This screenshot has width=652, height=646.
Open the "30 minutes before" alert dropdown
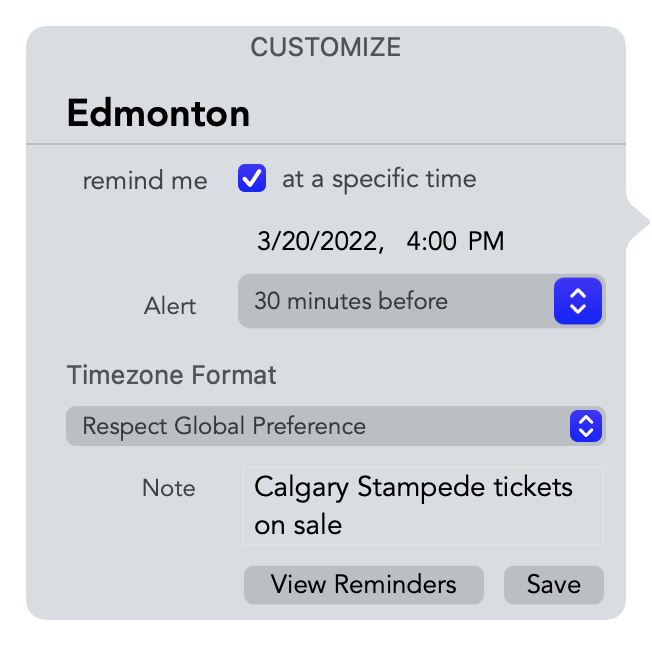pos(421,301)
